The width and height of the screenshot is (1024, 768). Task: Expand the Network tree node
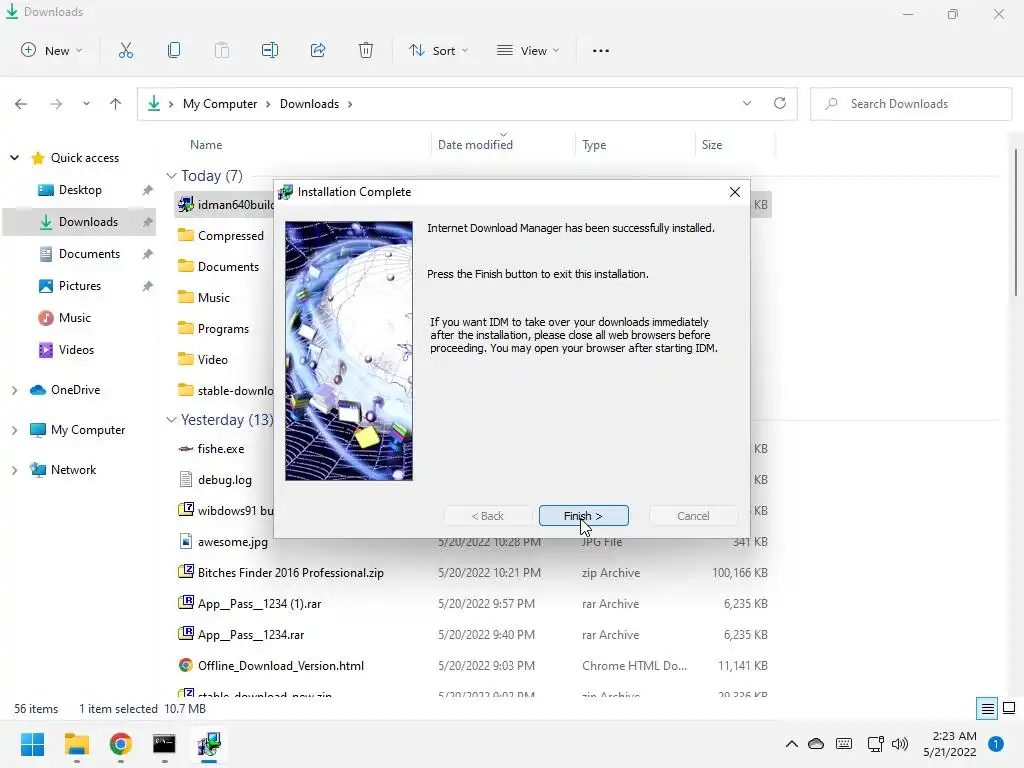[14, 470]
